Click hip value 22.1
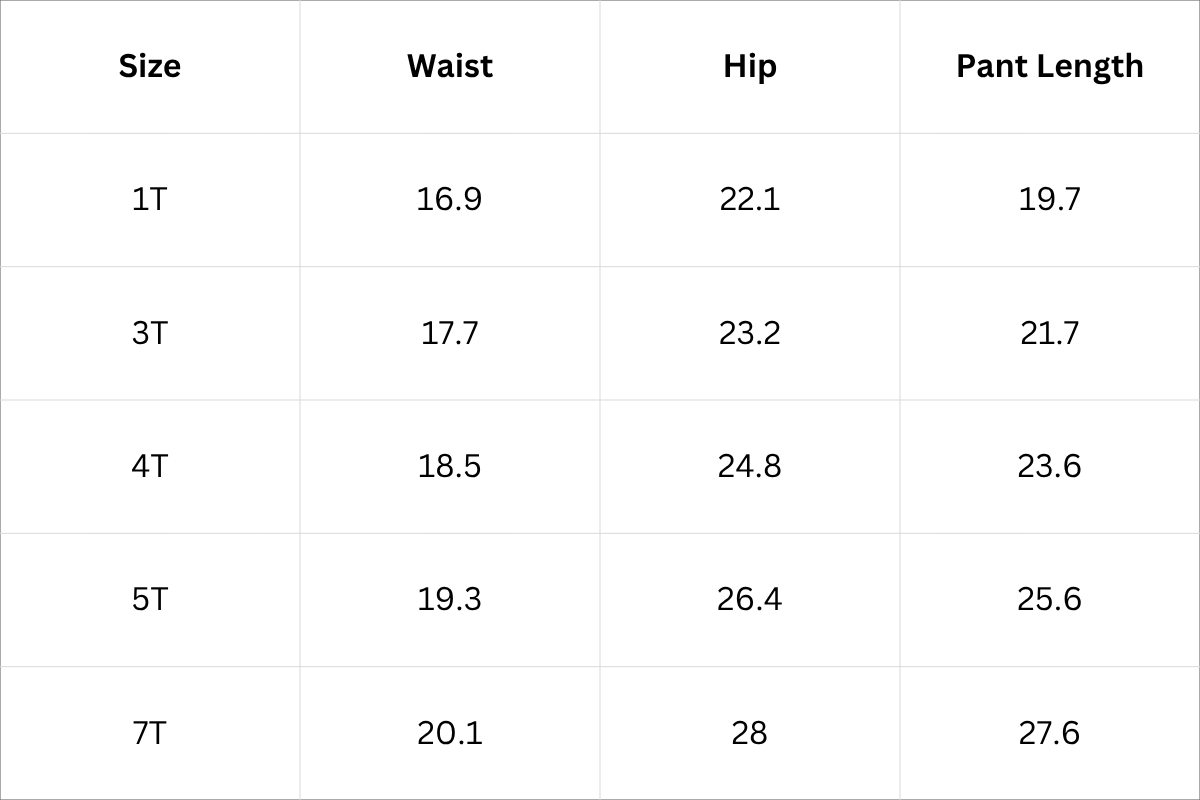Screen dimensions: 1200x800 coord(750,199)
